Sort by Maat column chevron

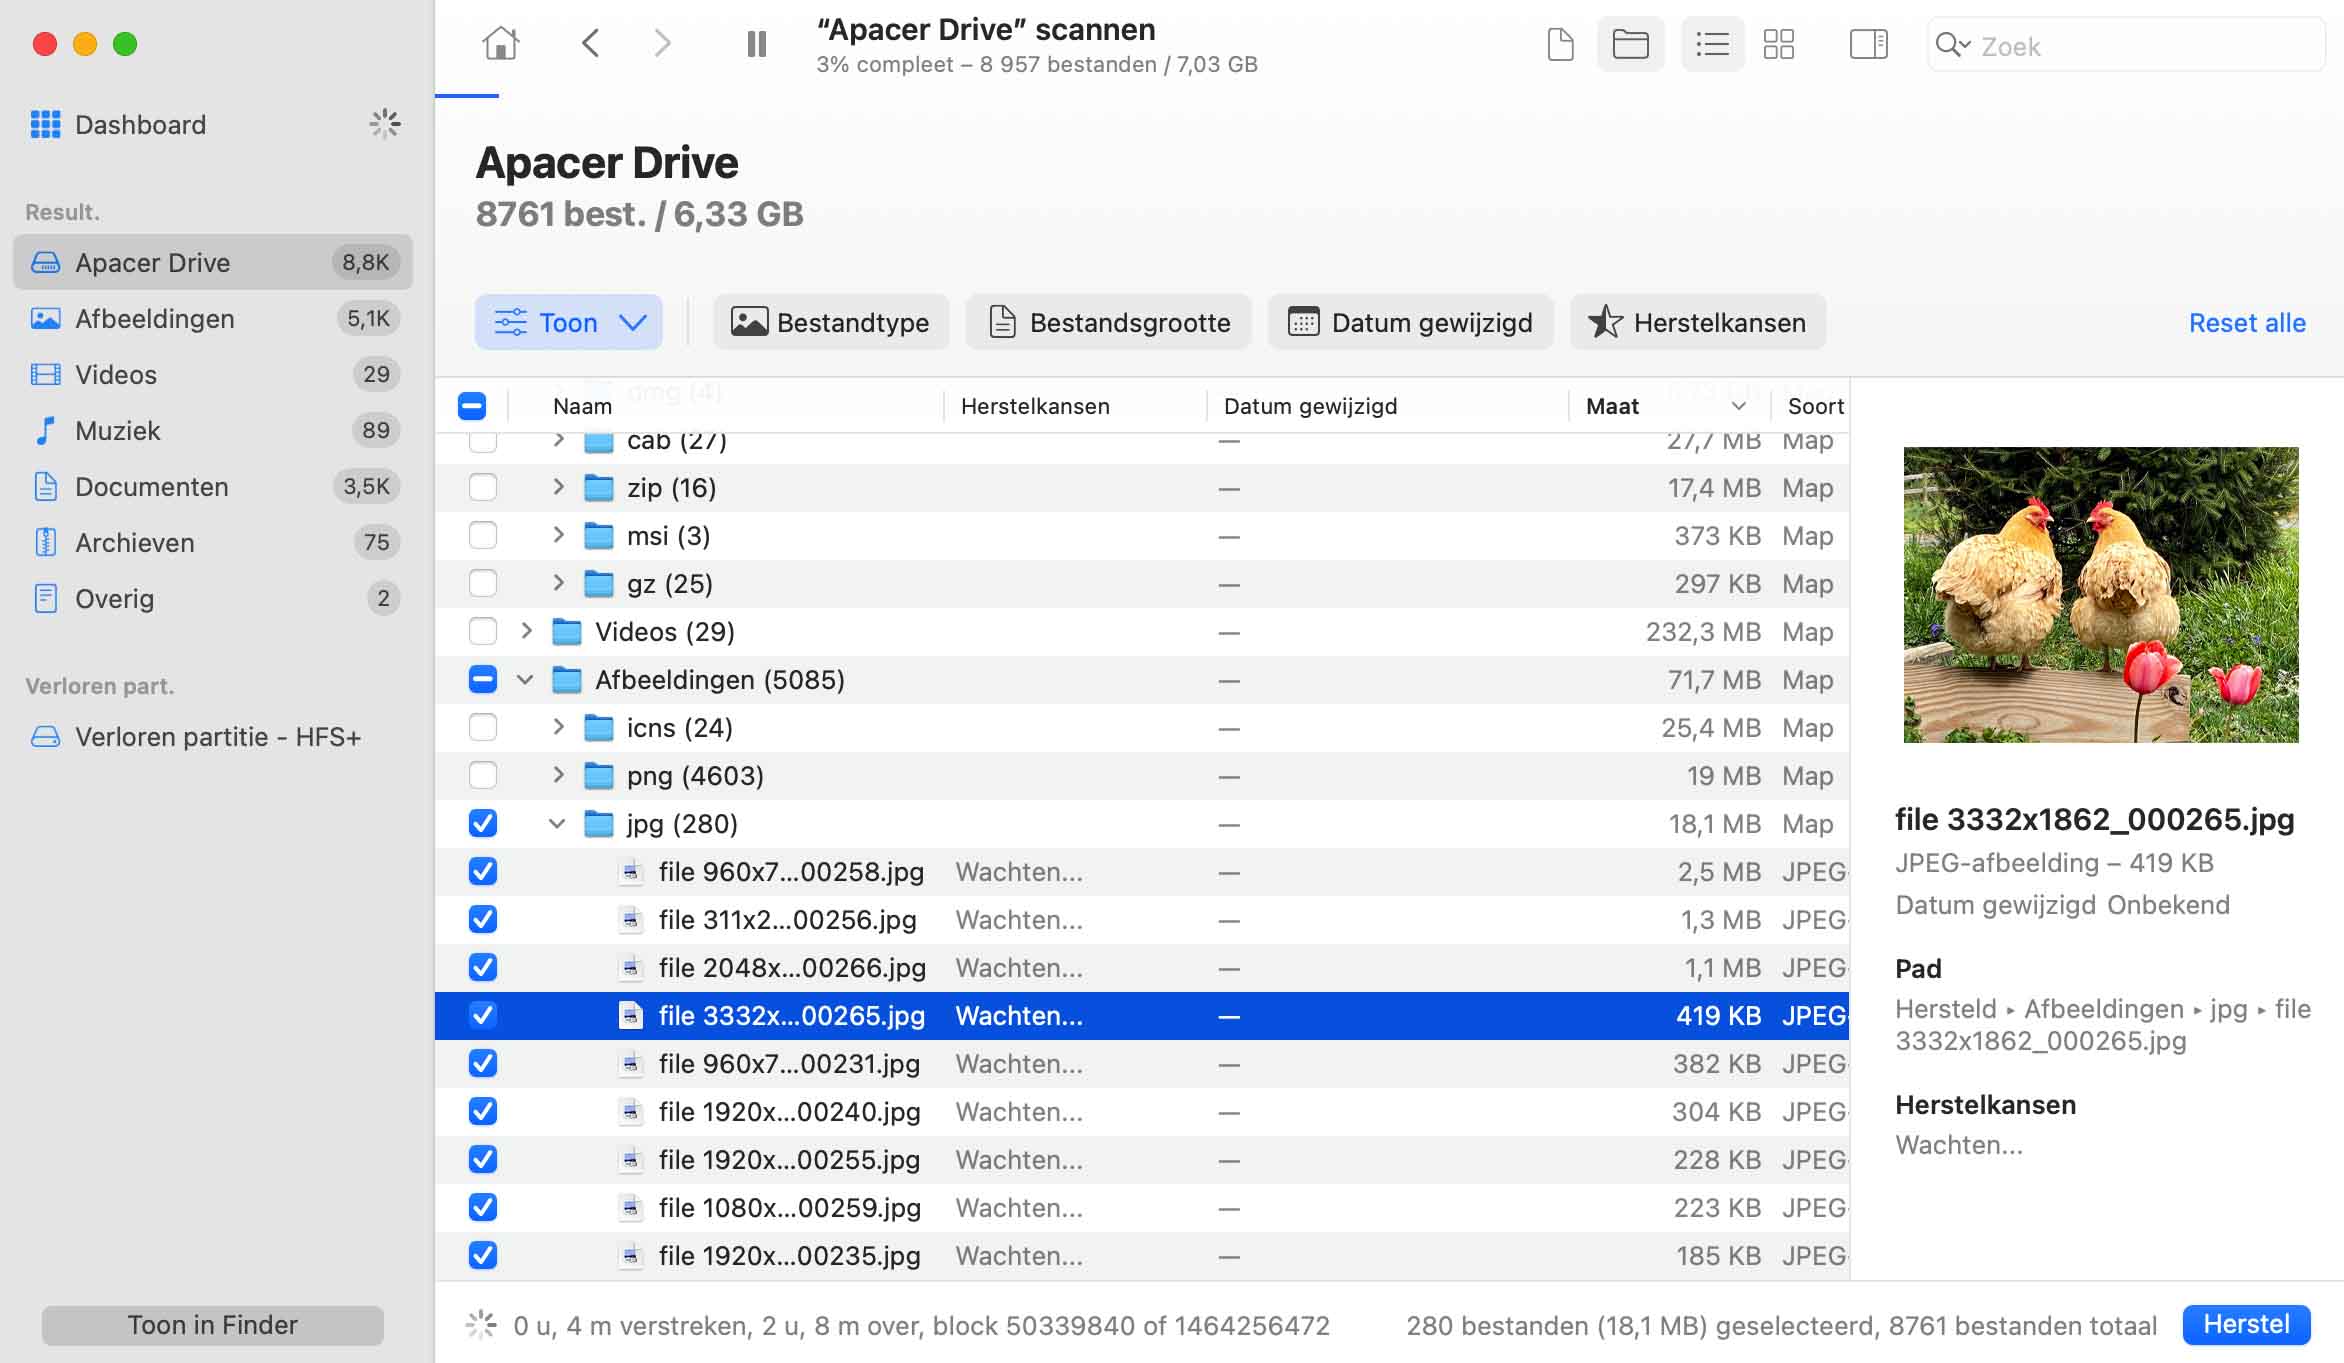tap(1738, 406)
